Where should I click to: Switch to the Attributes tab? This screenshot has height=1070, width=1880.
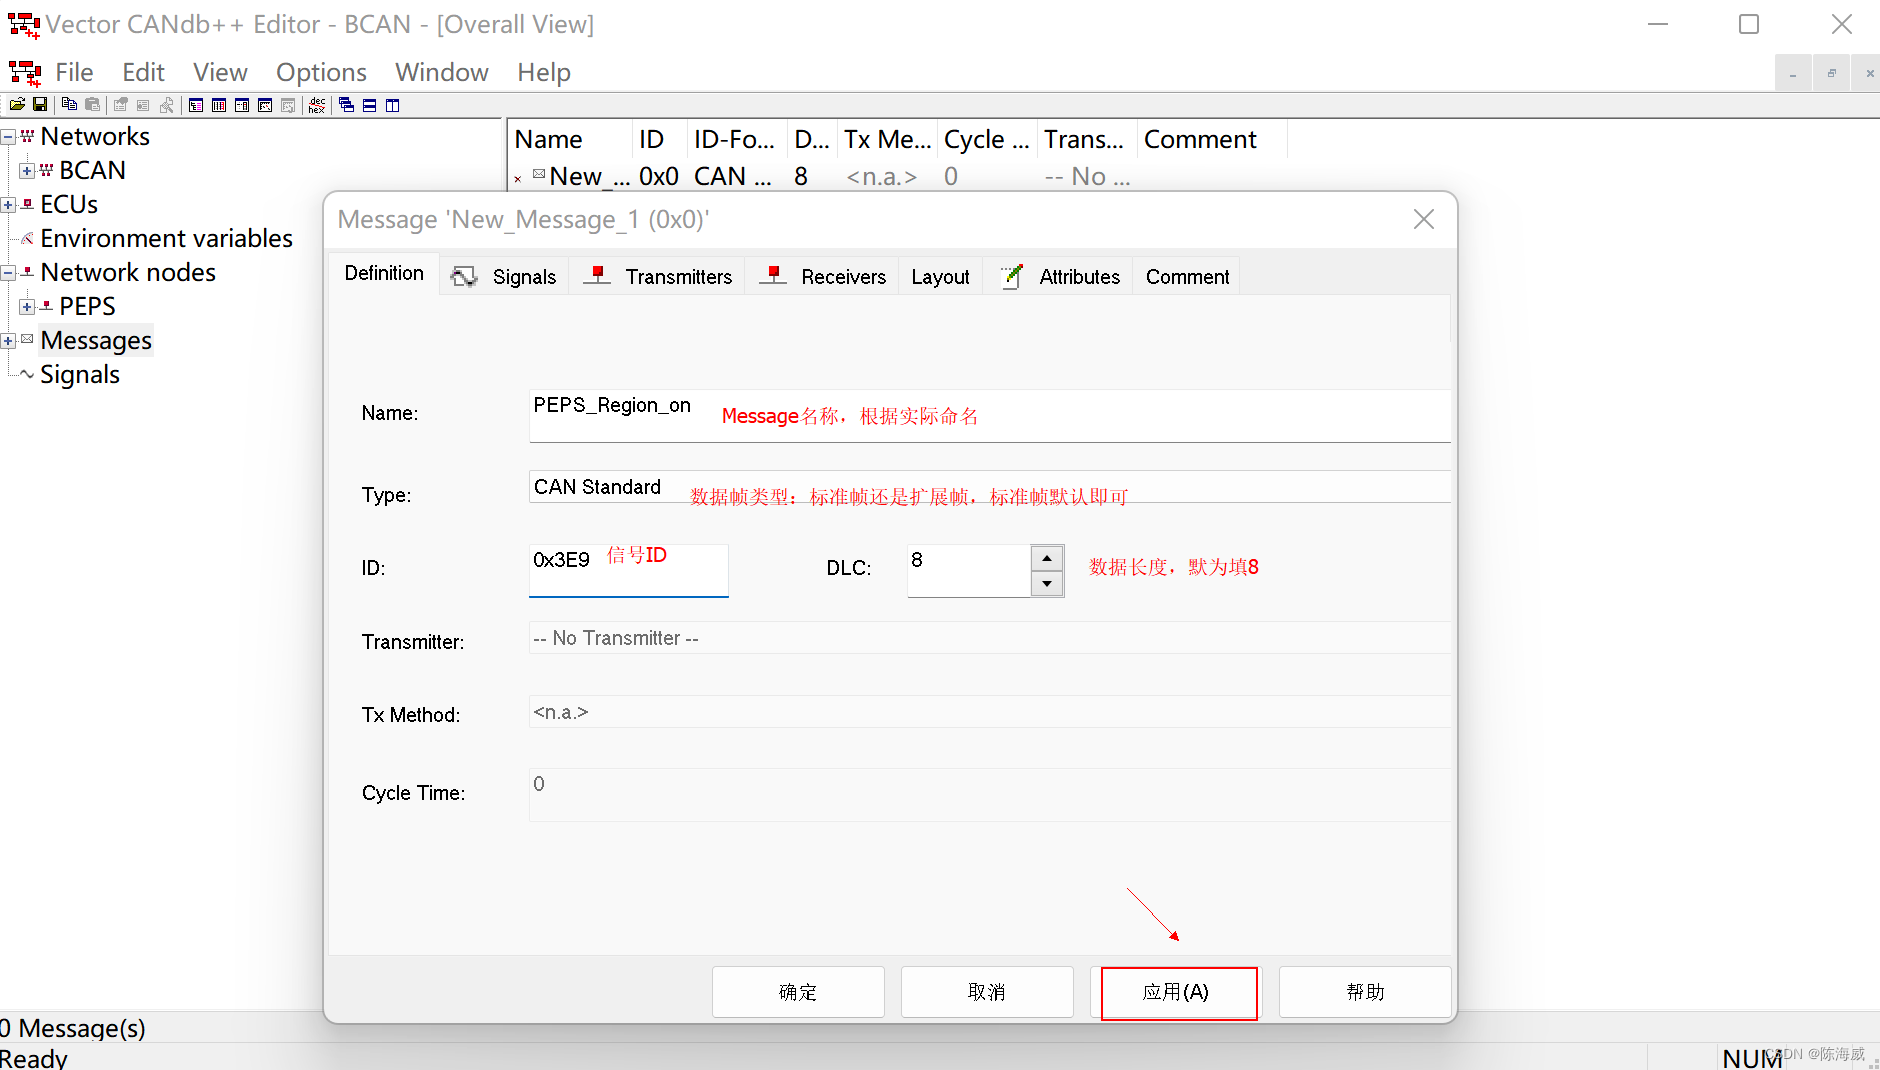coord(1078,277)
